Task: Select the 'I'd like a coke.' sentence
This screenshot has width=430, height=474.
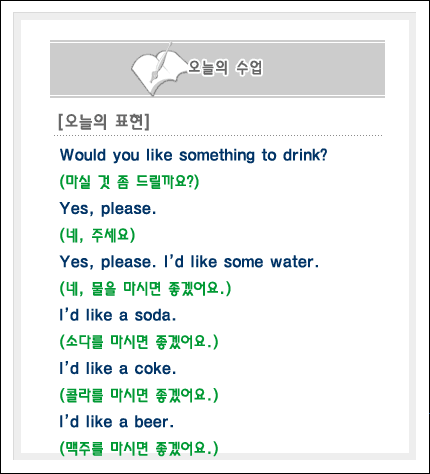Action: click(117, 369)
